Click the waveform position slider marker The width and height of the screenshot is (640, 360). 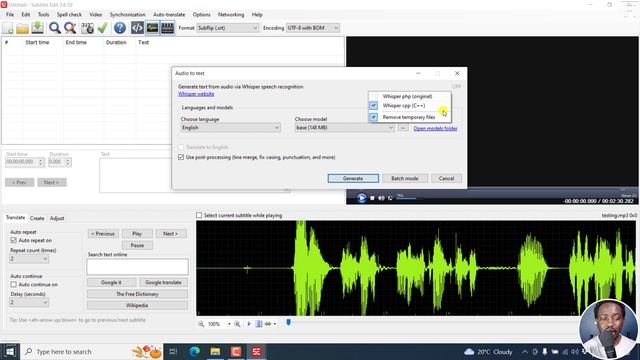tap(289, 323)
